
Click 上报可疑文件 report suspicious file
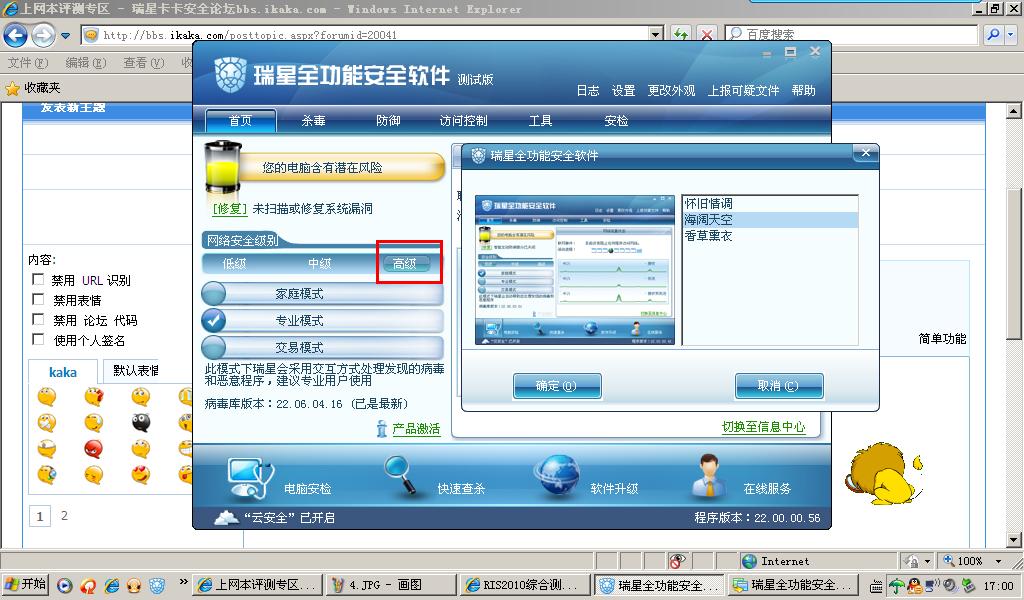[x=743, y=91]
